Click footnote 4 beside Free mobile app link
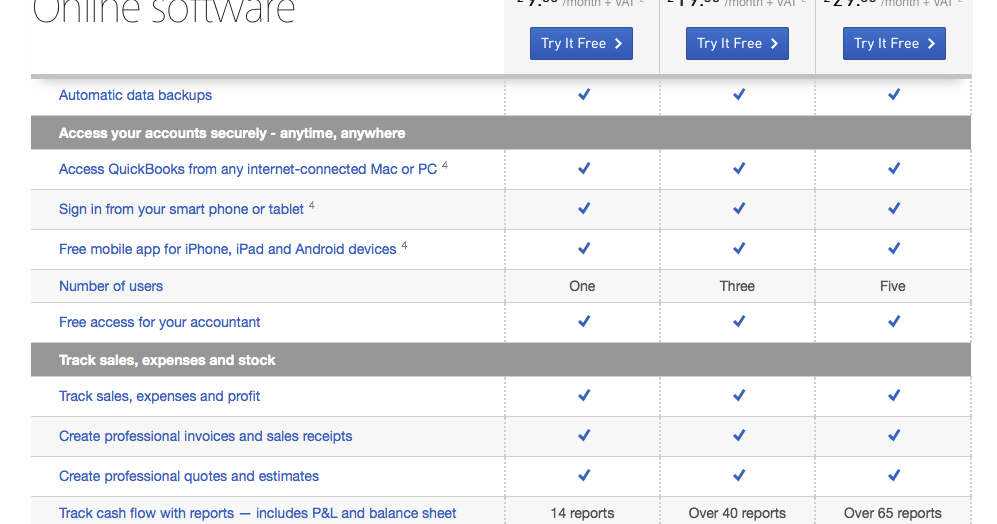 click(x=404, y=245)
